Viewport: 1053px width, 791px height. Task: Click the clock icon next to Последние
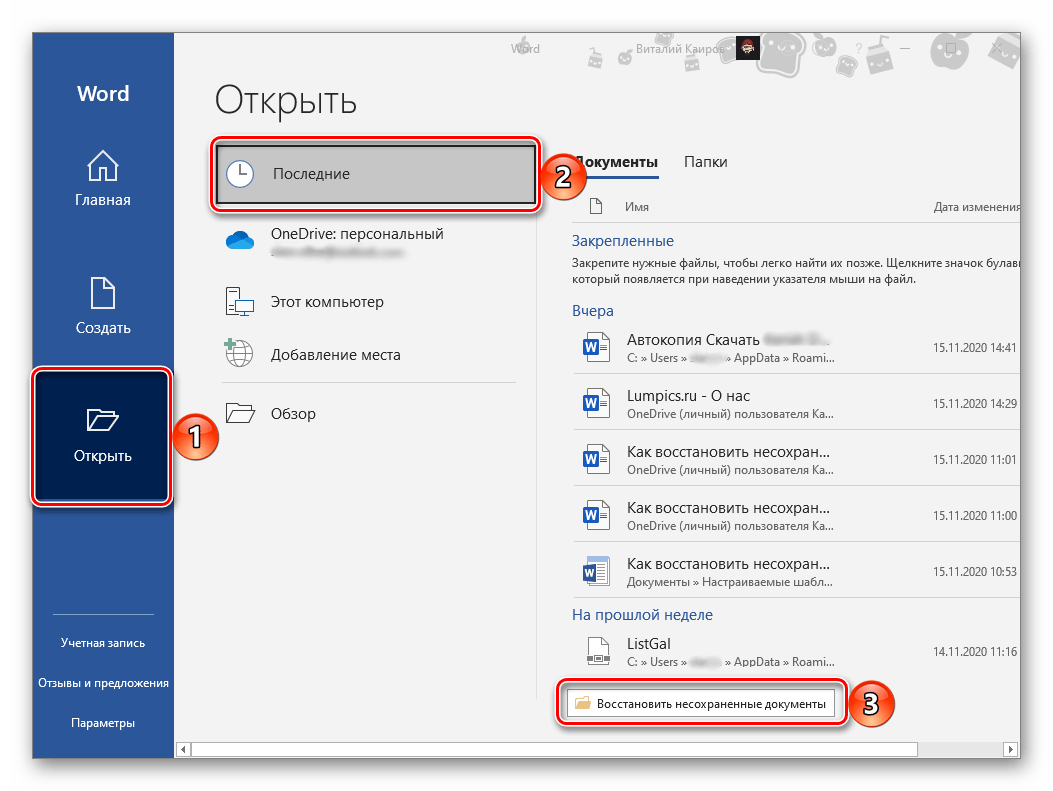point(240,174)
